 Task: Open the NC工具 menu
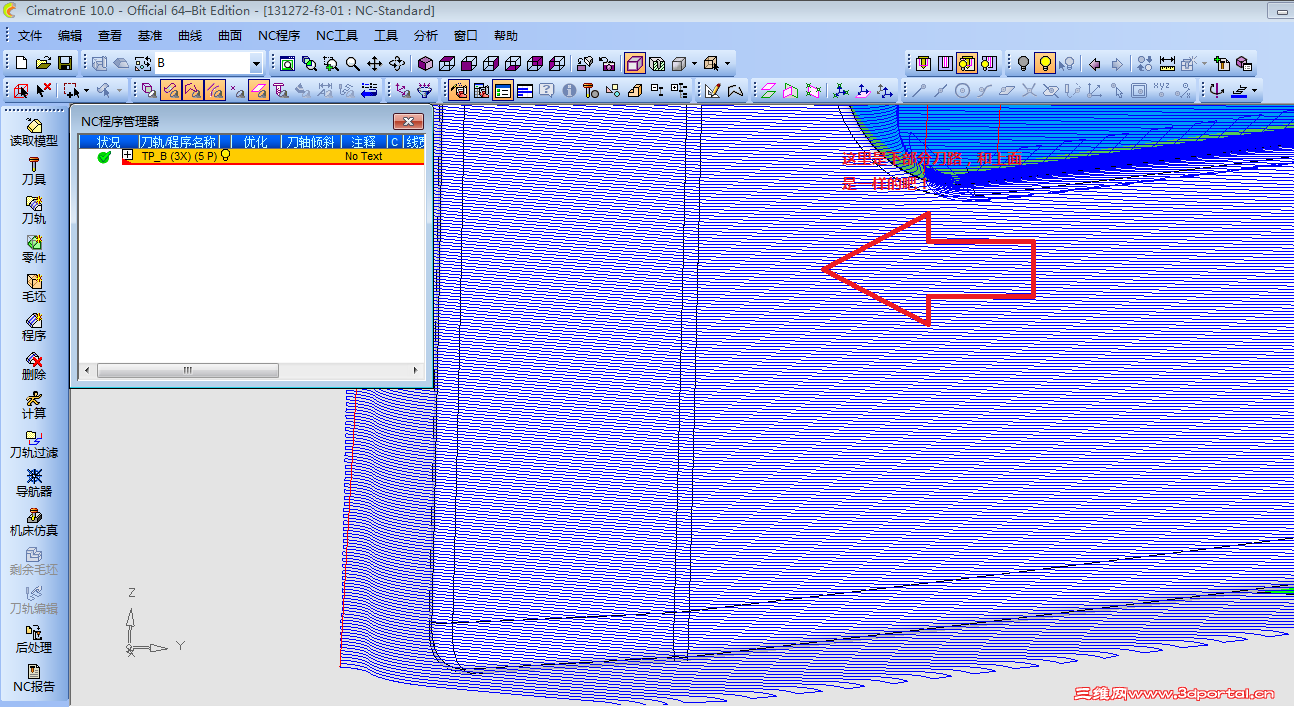pos(337,35)
